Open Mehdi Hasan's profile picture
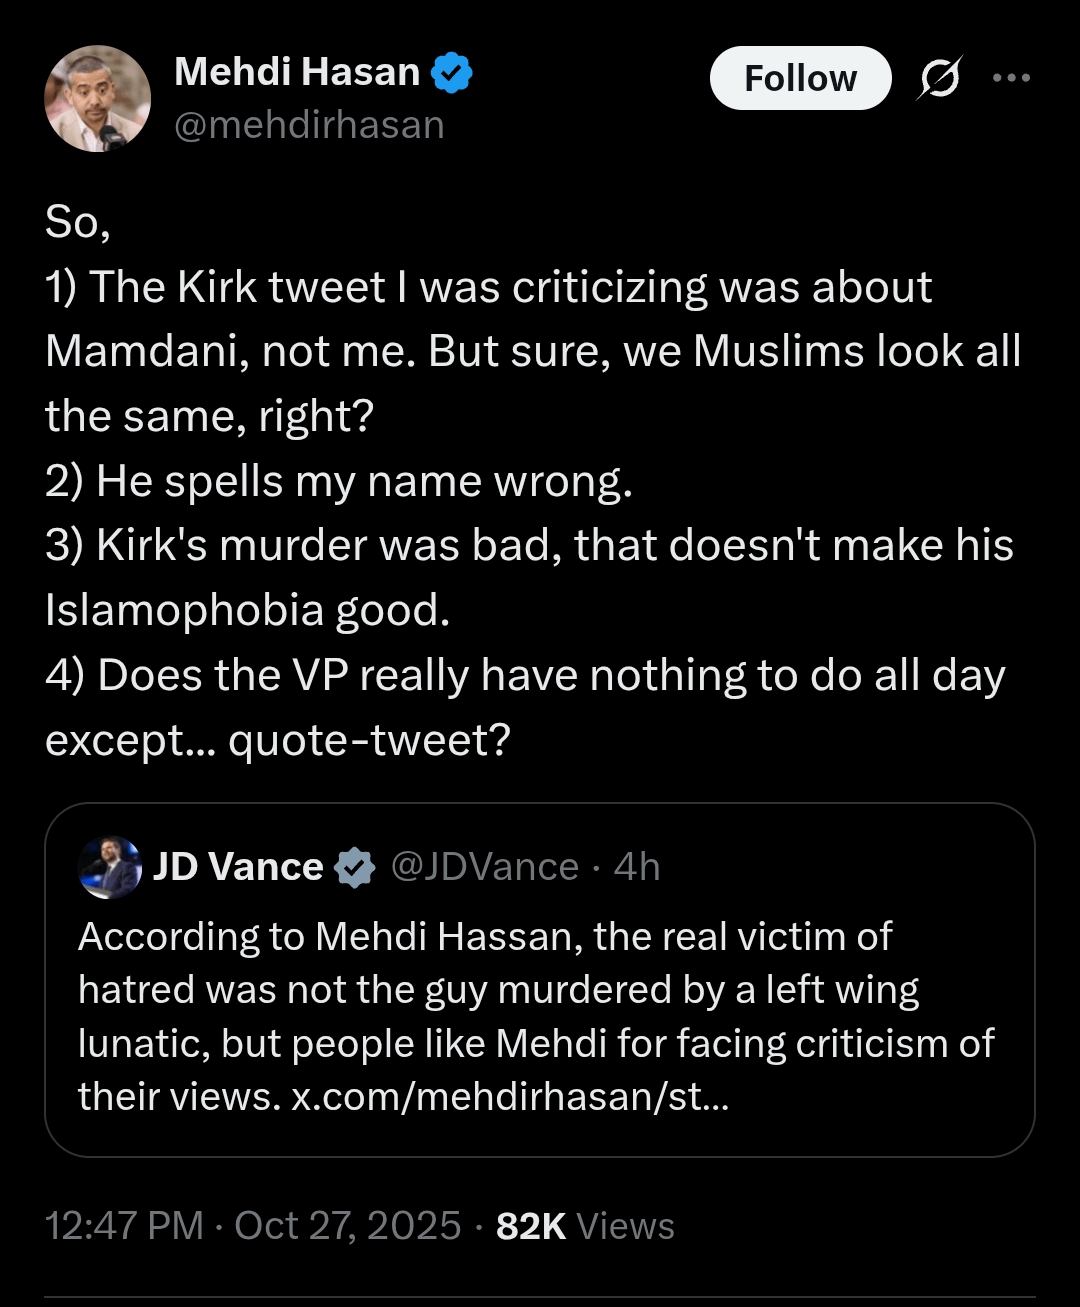Image resolution: width=1080 pixels, height=1307 pixels. [97, 98]
